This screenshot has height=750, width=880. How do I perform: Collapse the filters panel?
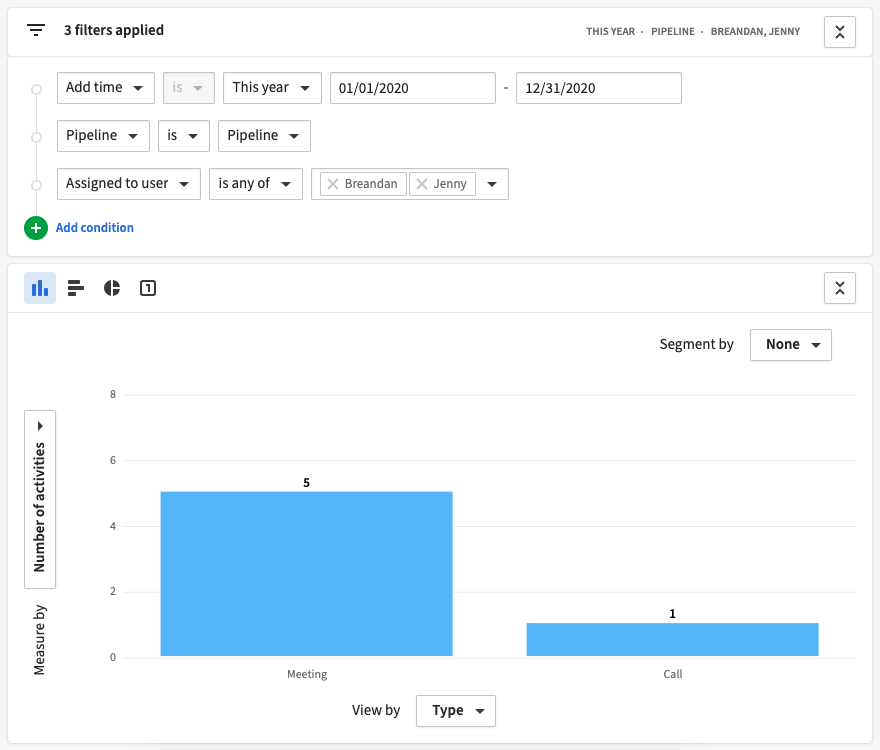(840, 32)
